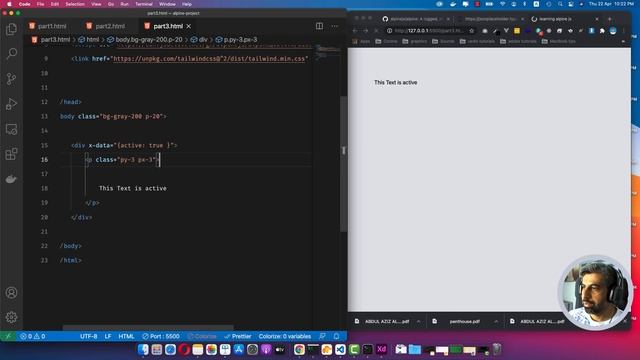Open the Help menu in menu bar
Image resolution: width=640 pixels, height=360 pixels.
pyautogui.click(x=187, y=4)
